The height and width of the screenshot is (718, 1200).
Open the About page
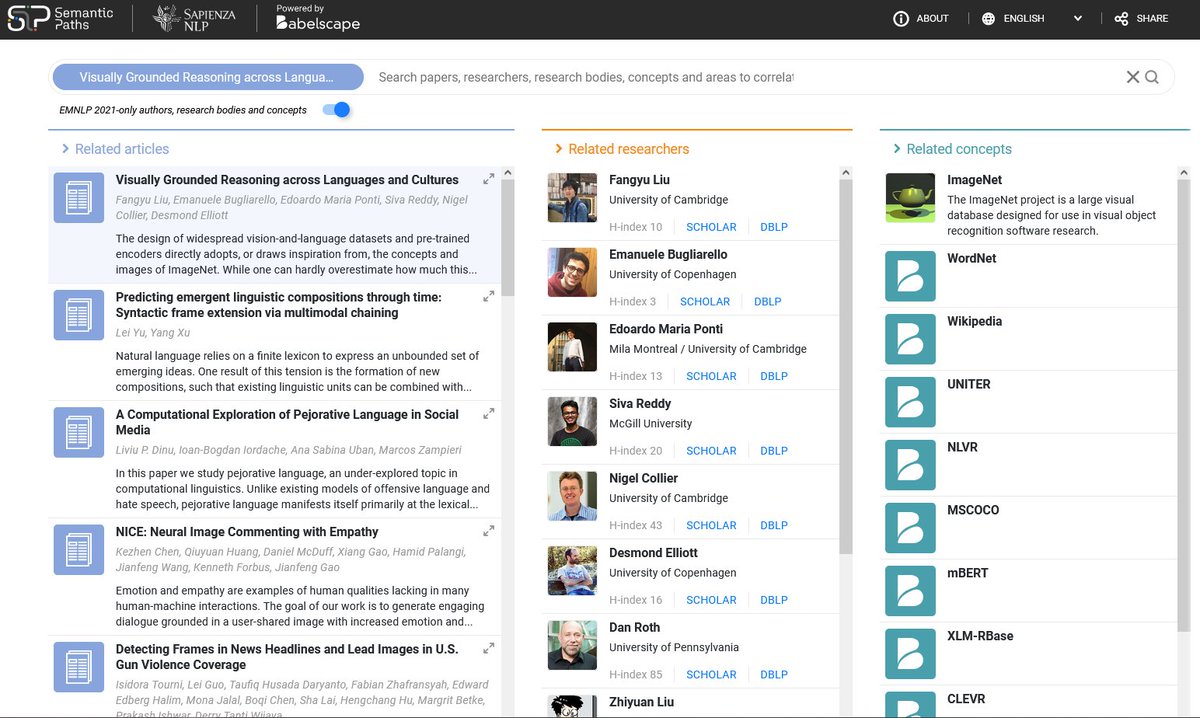[x=921, y=19]
